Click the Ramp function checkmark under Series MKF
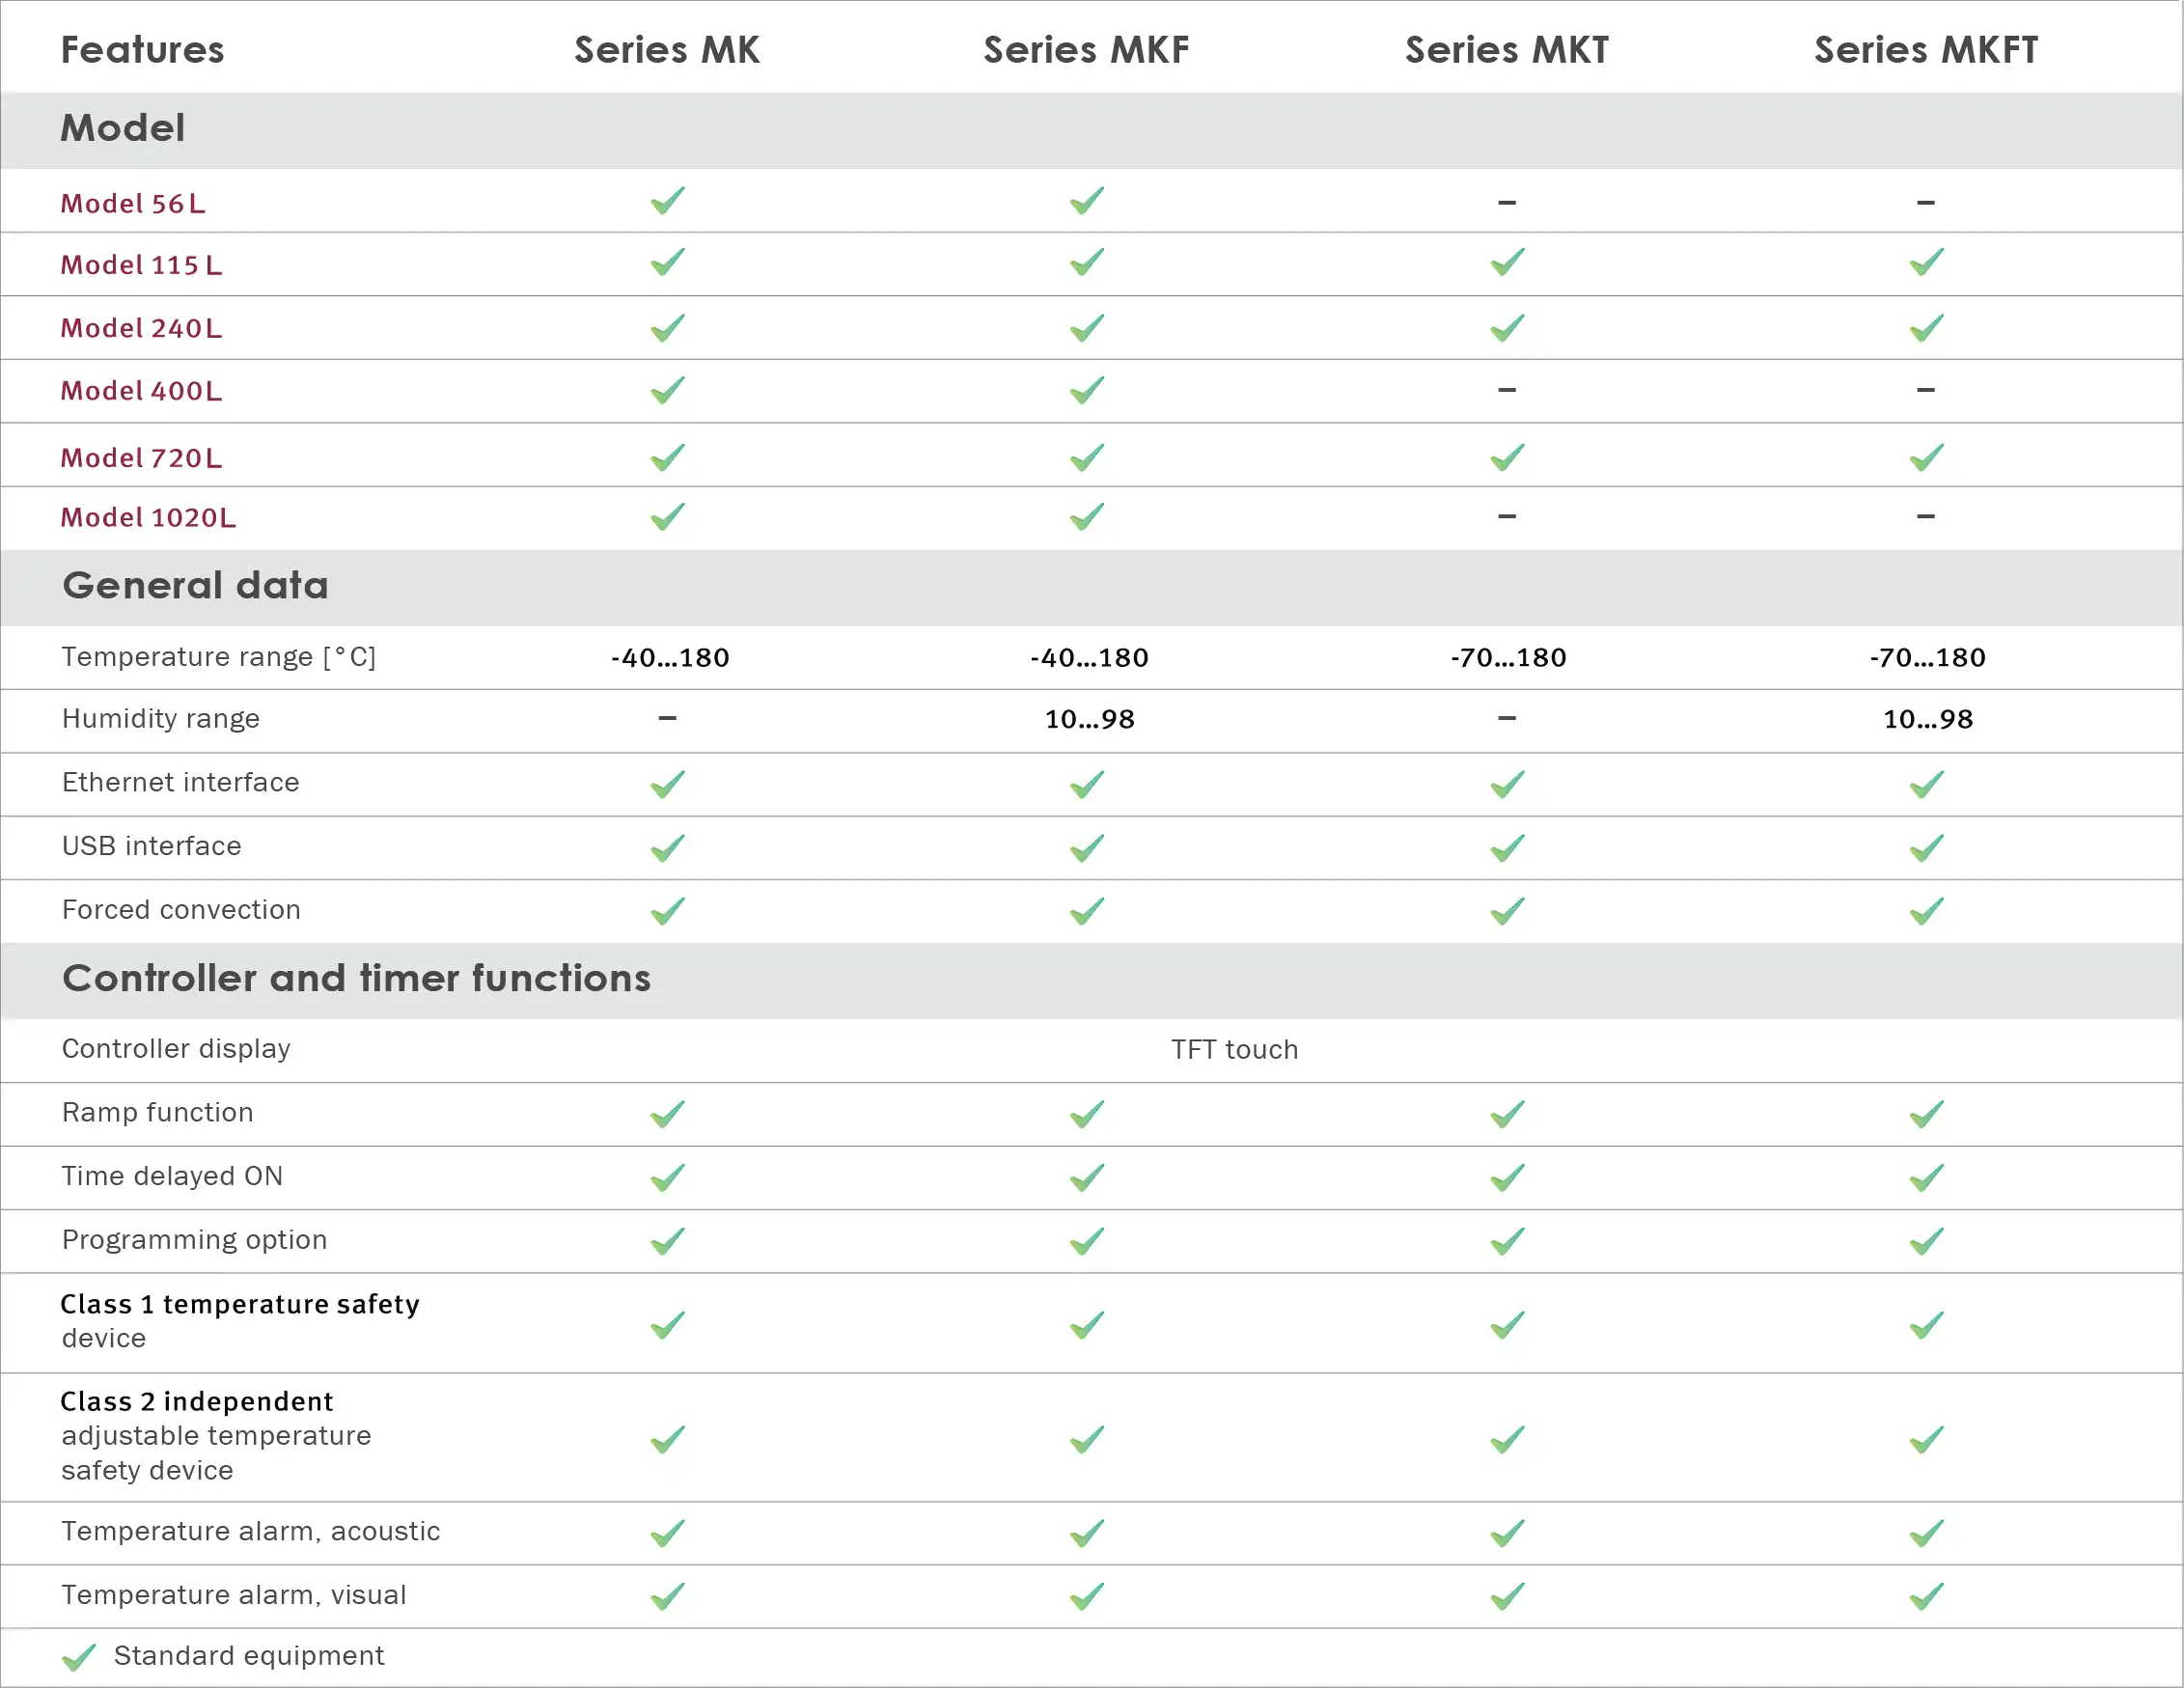Screen dimensions: 2184x1688 point(1087,1115)
